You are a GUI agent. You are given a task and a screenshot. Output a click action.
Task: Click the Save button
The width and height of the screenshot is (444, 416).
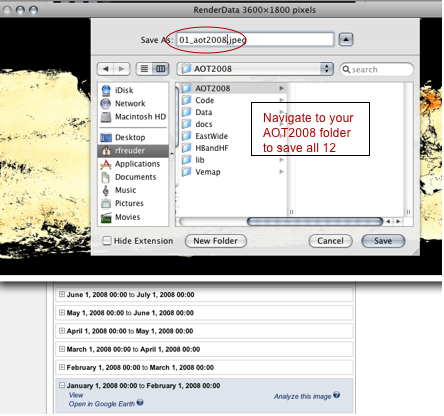pyautogui.click(x=383, y=241)
